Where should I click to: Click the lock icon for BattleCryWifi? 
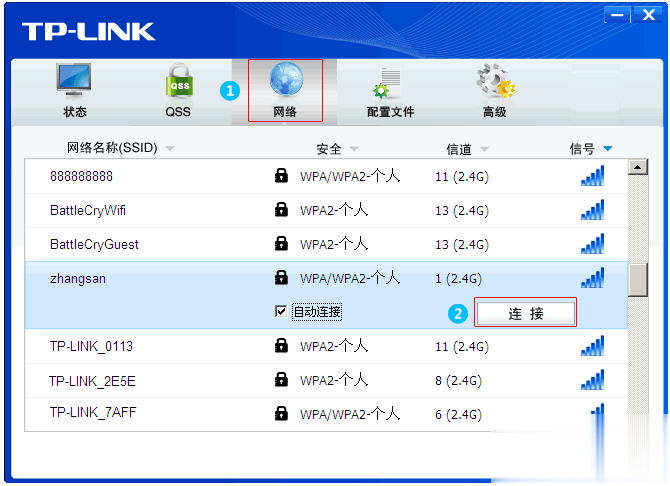(x=281, y=209)
